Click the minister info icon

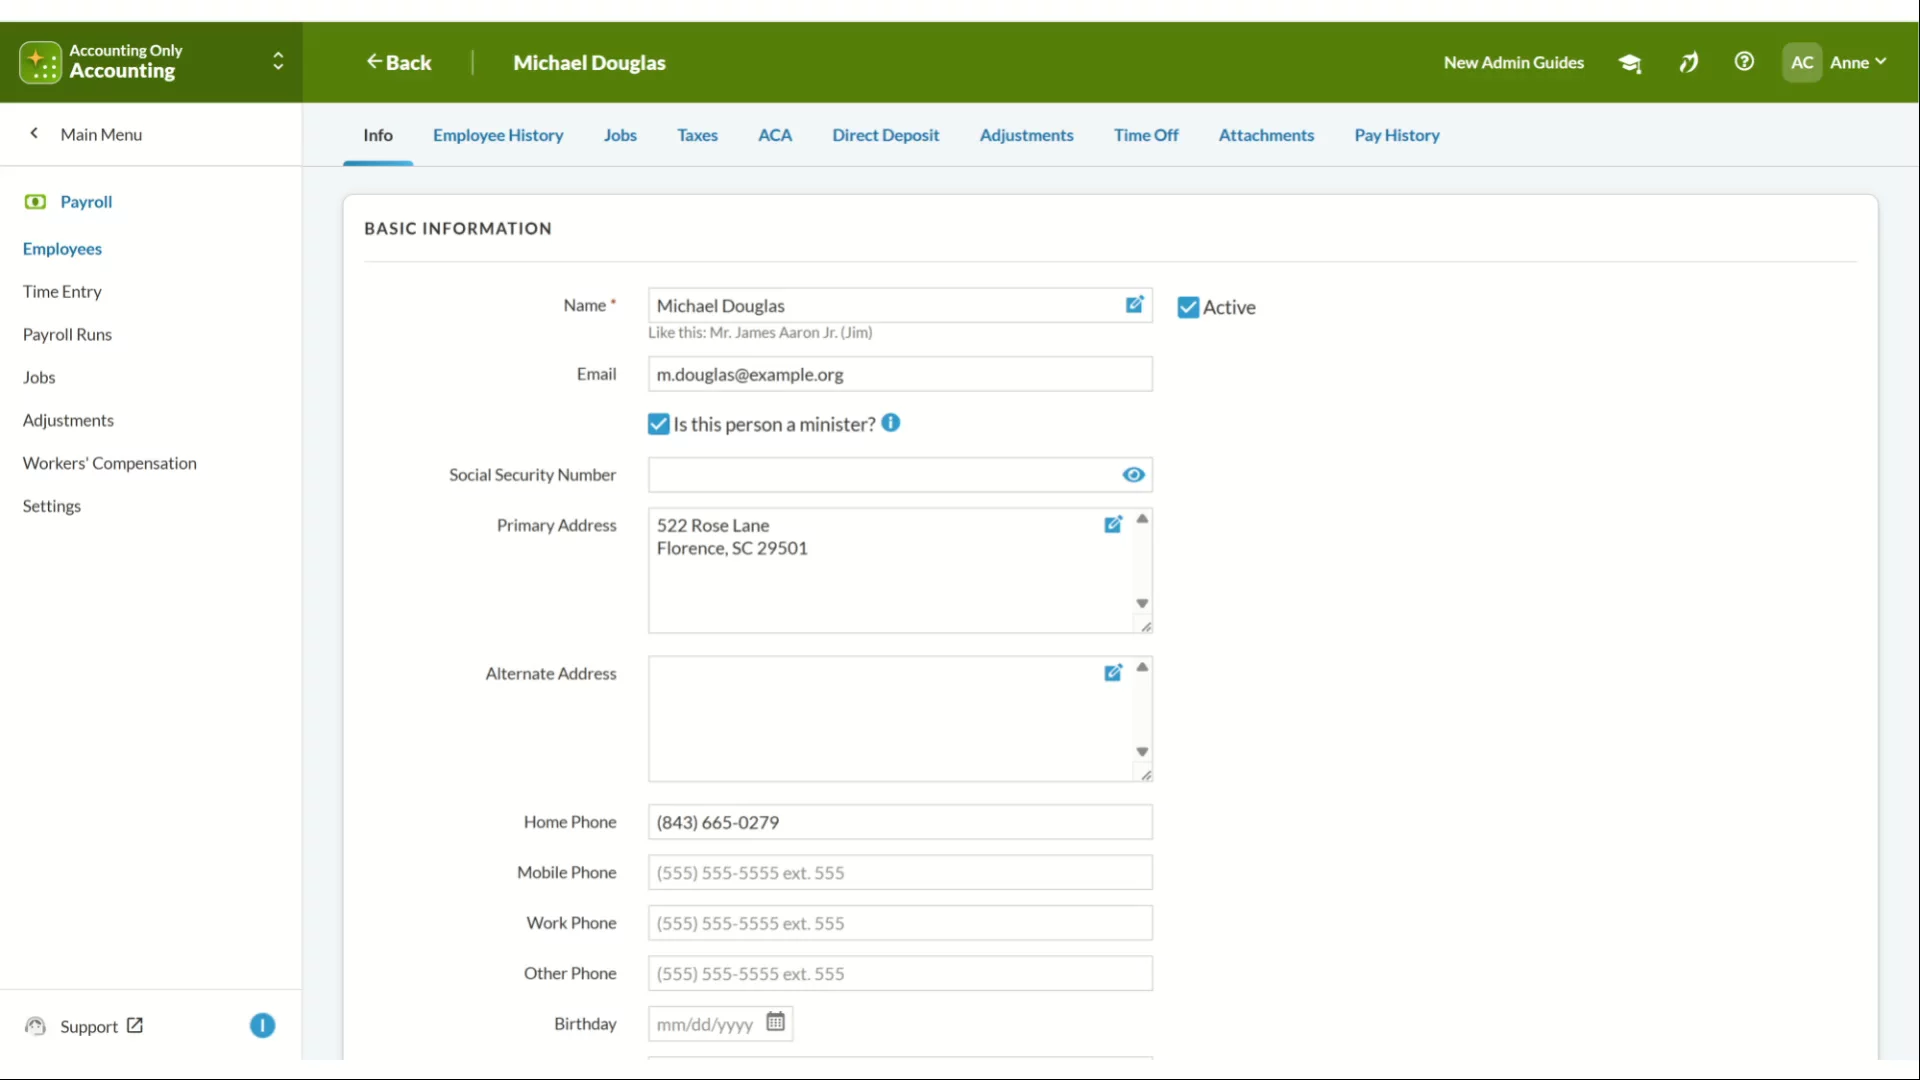tap(891, 423)
